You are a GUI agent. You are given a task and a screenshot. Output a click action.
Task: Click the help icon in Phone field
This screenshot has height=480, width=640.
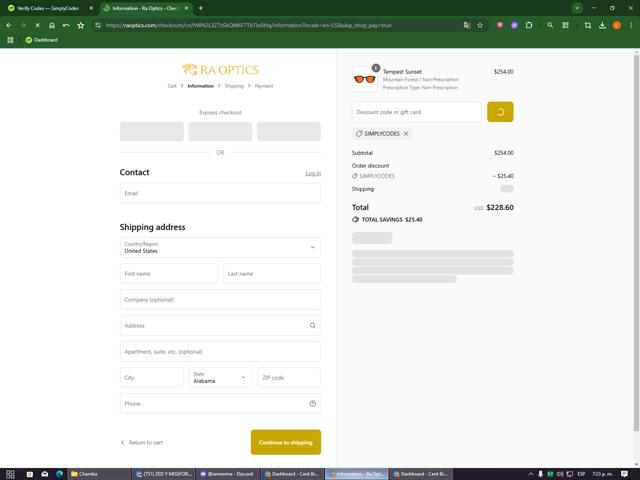tap(313, 404)
